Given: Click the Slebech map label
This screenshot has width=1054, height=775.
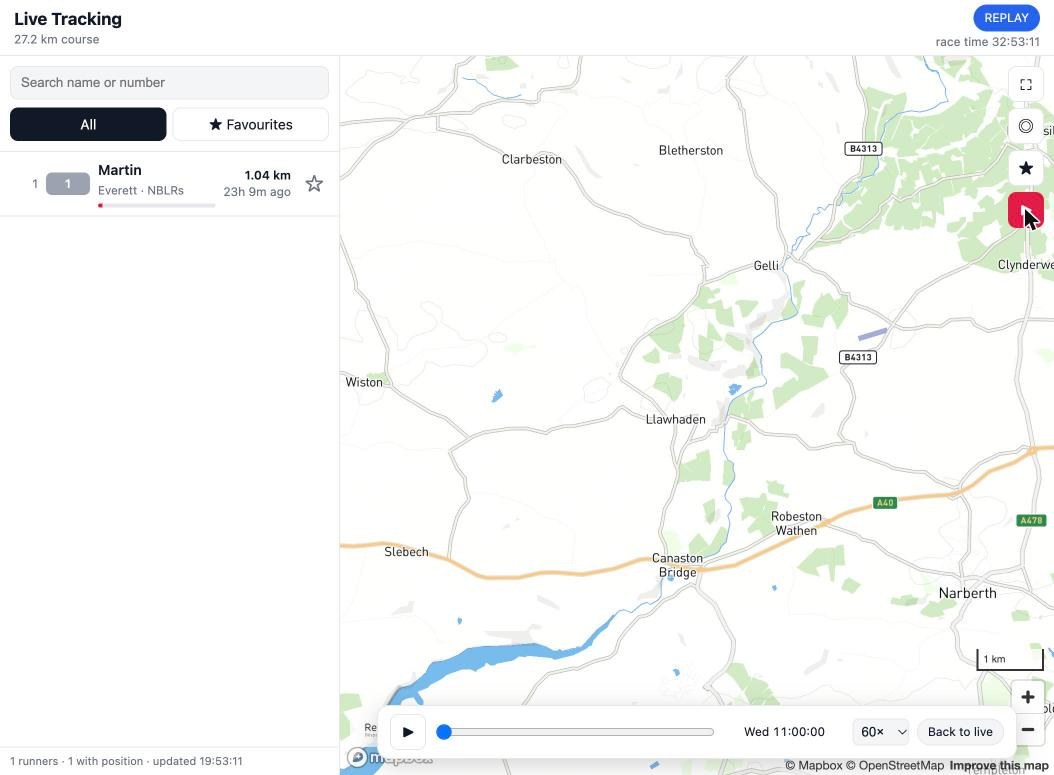Looking at the screenshot, I should 406,552.
